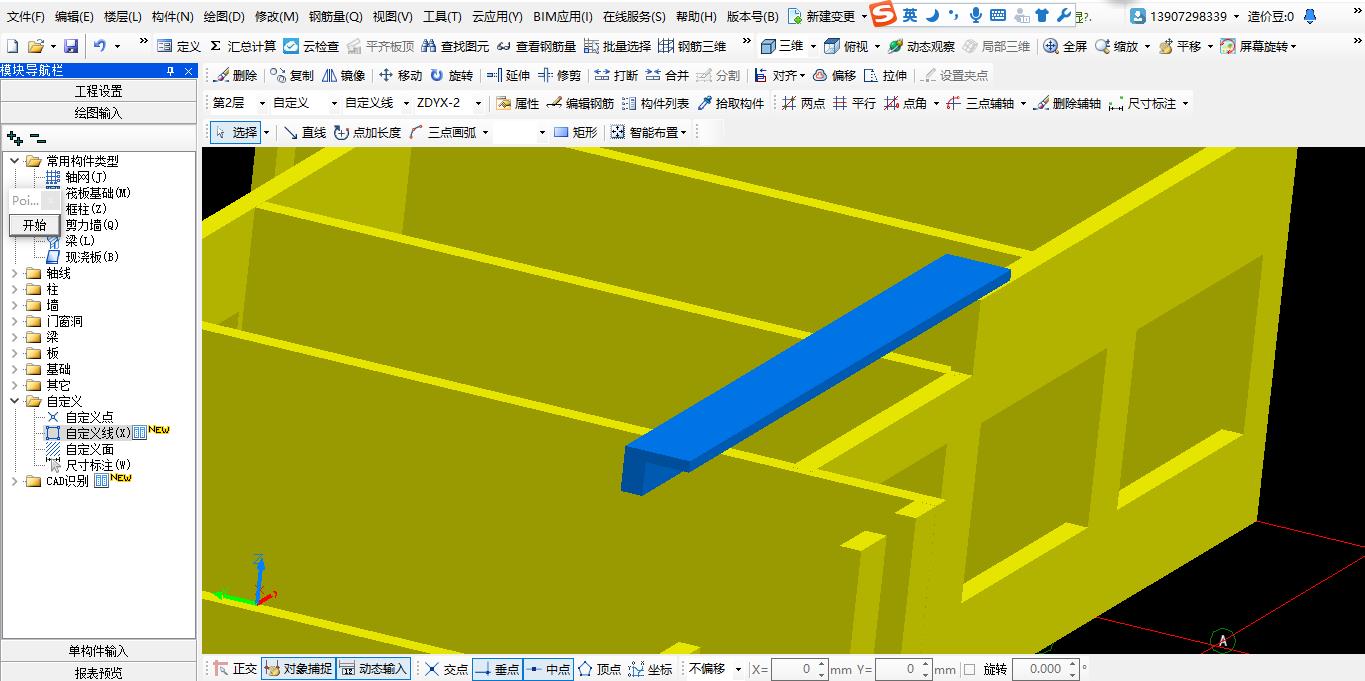The width and height of the screenshot is (1365, 681).
Task: Expand the CAD识别 tree node
Action: [x=14, y=481]
